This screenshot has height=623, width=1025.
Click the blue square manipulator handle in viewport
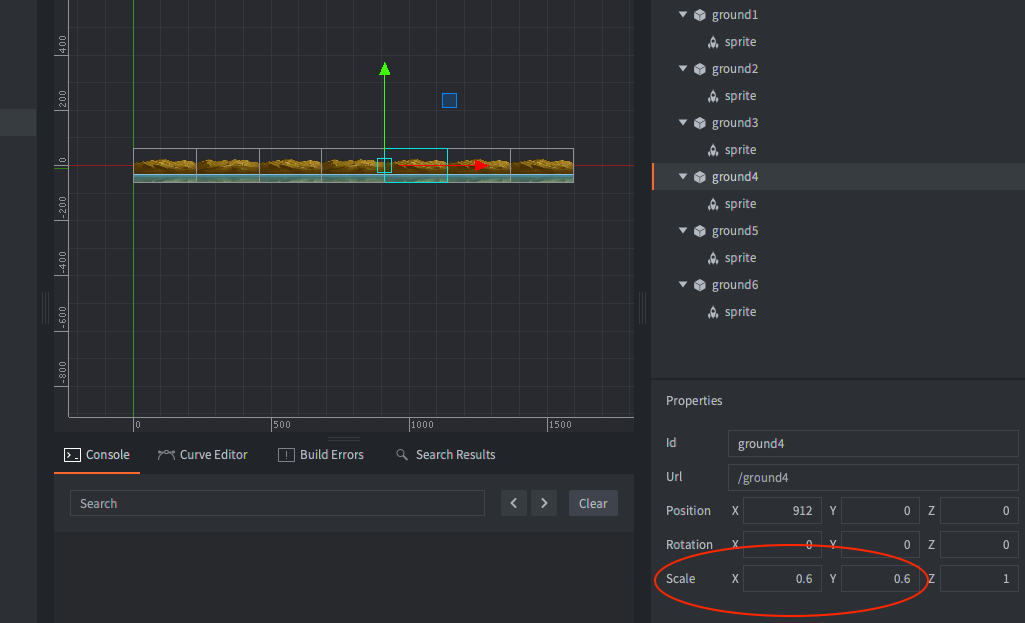449,100
